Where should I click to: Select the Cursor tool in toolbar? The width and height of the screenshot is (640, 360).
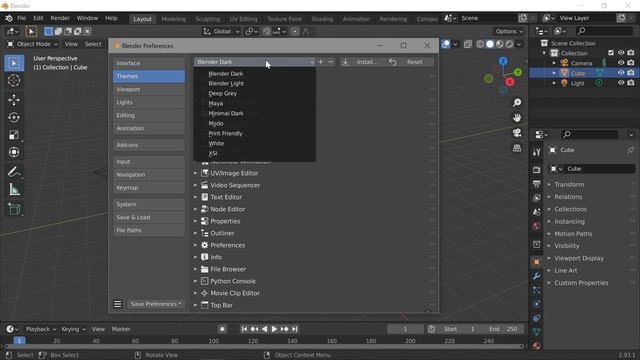pos(14,80)
